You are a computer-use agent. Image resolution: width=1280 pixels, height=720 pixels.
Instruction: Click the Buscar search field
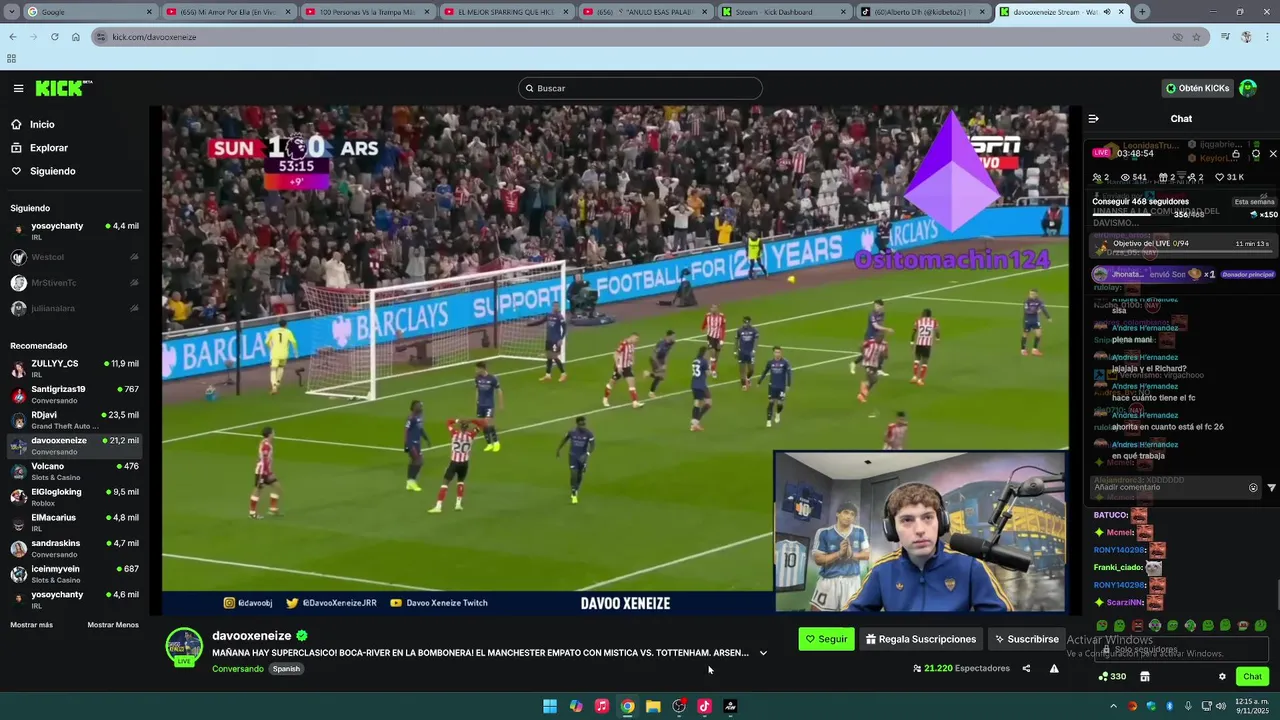[640, 88]
